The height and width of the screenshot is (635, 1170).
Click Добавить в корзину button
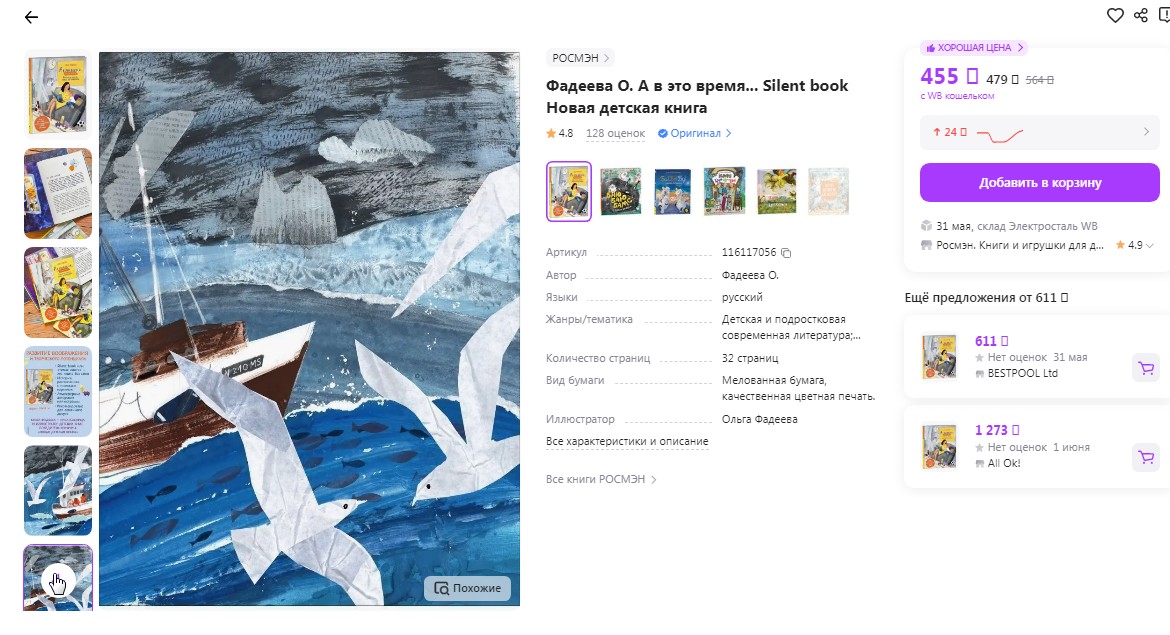[1039, 183]
